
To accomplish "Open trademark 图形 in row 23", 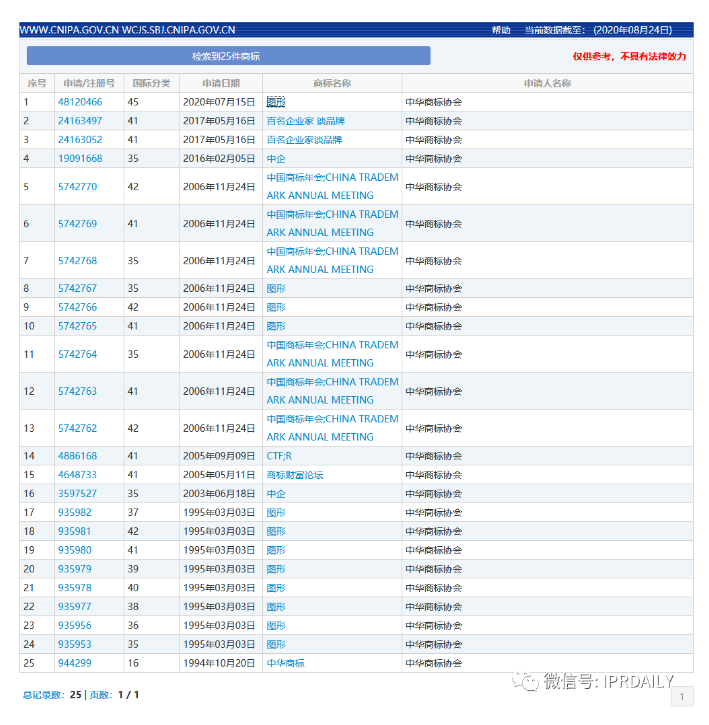I will point(276,626).
